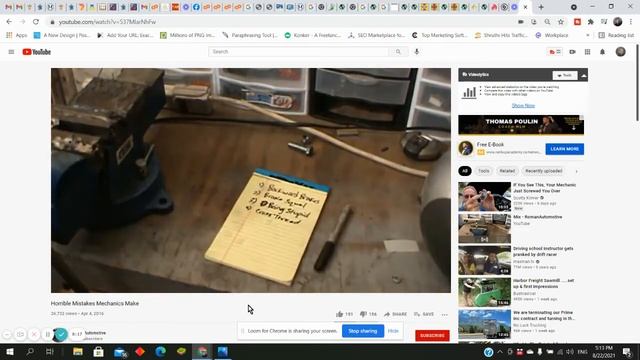Go to the YouTube home logo

(37, 52)
